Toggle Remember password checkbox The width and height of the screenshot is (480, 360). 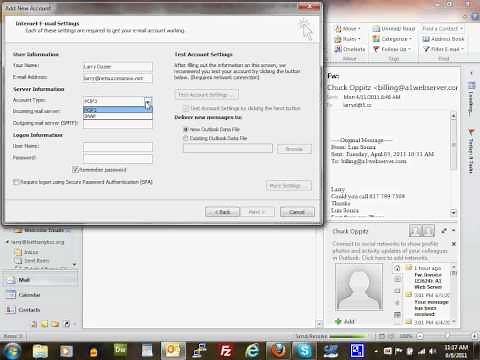point(75,170)
